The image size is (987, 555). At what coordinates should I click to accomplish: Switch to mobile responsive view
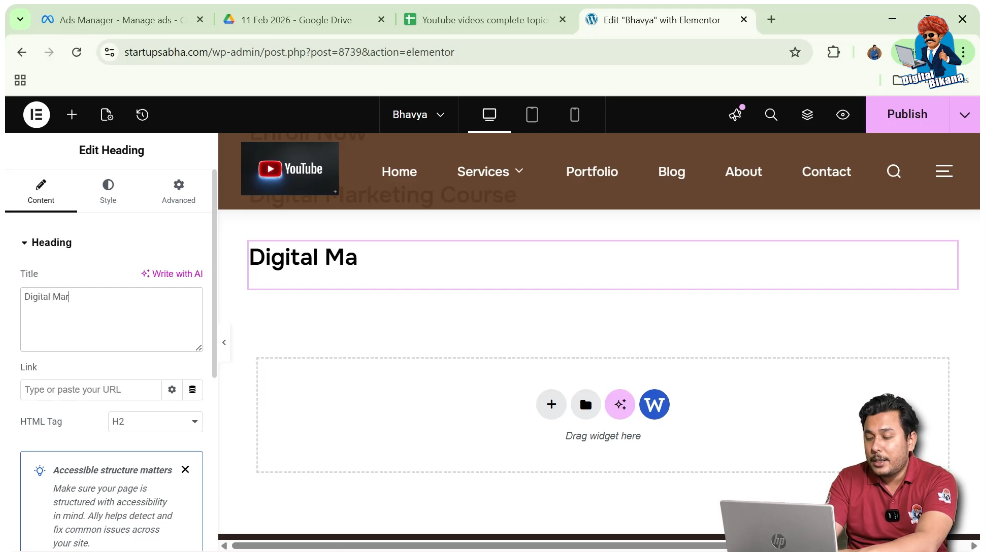574,115
